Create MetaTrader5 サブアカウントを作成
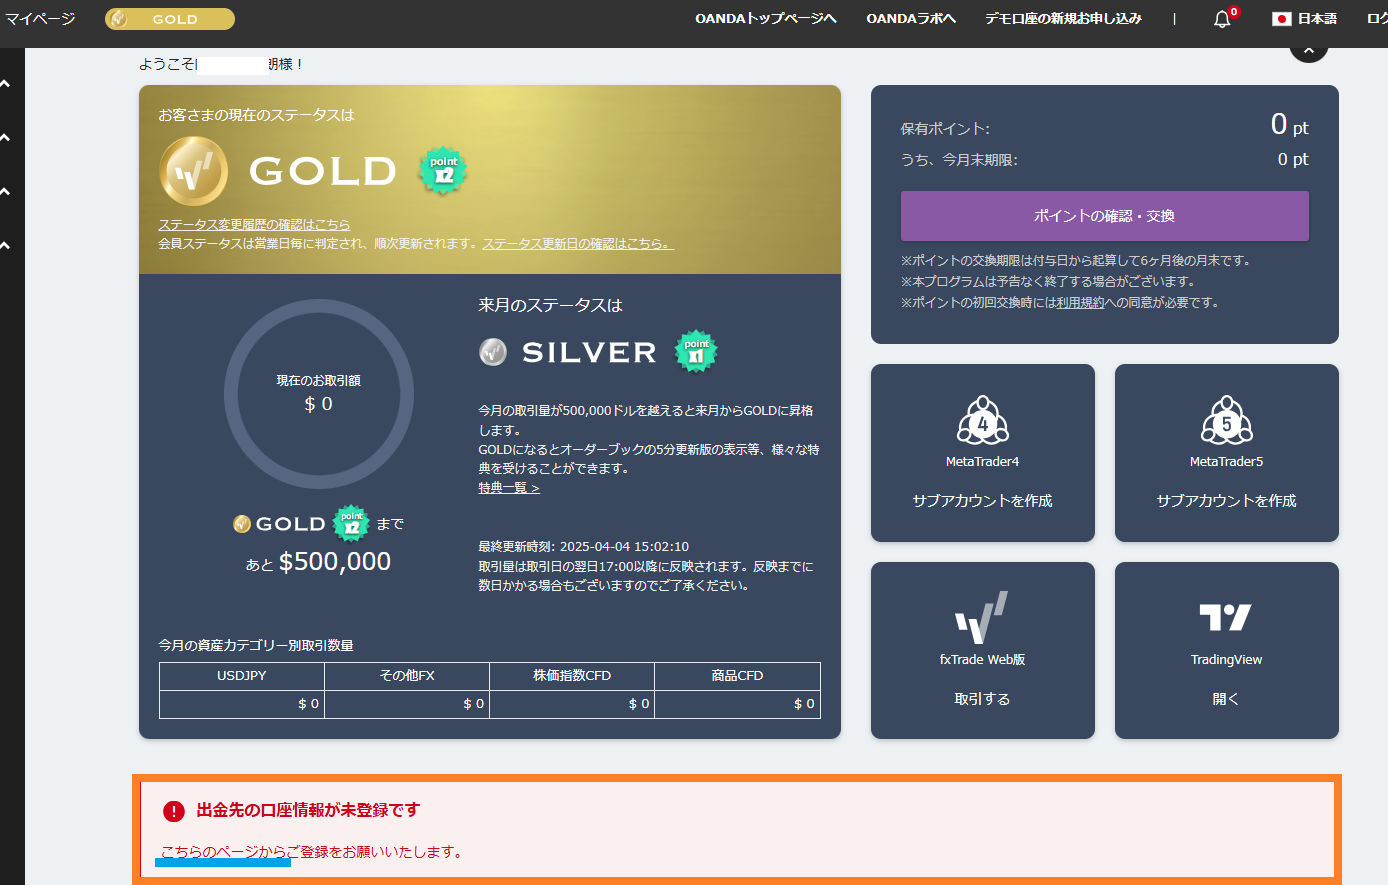This screenshot has height=885, width=1388. click(1227, 501)
